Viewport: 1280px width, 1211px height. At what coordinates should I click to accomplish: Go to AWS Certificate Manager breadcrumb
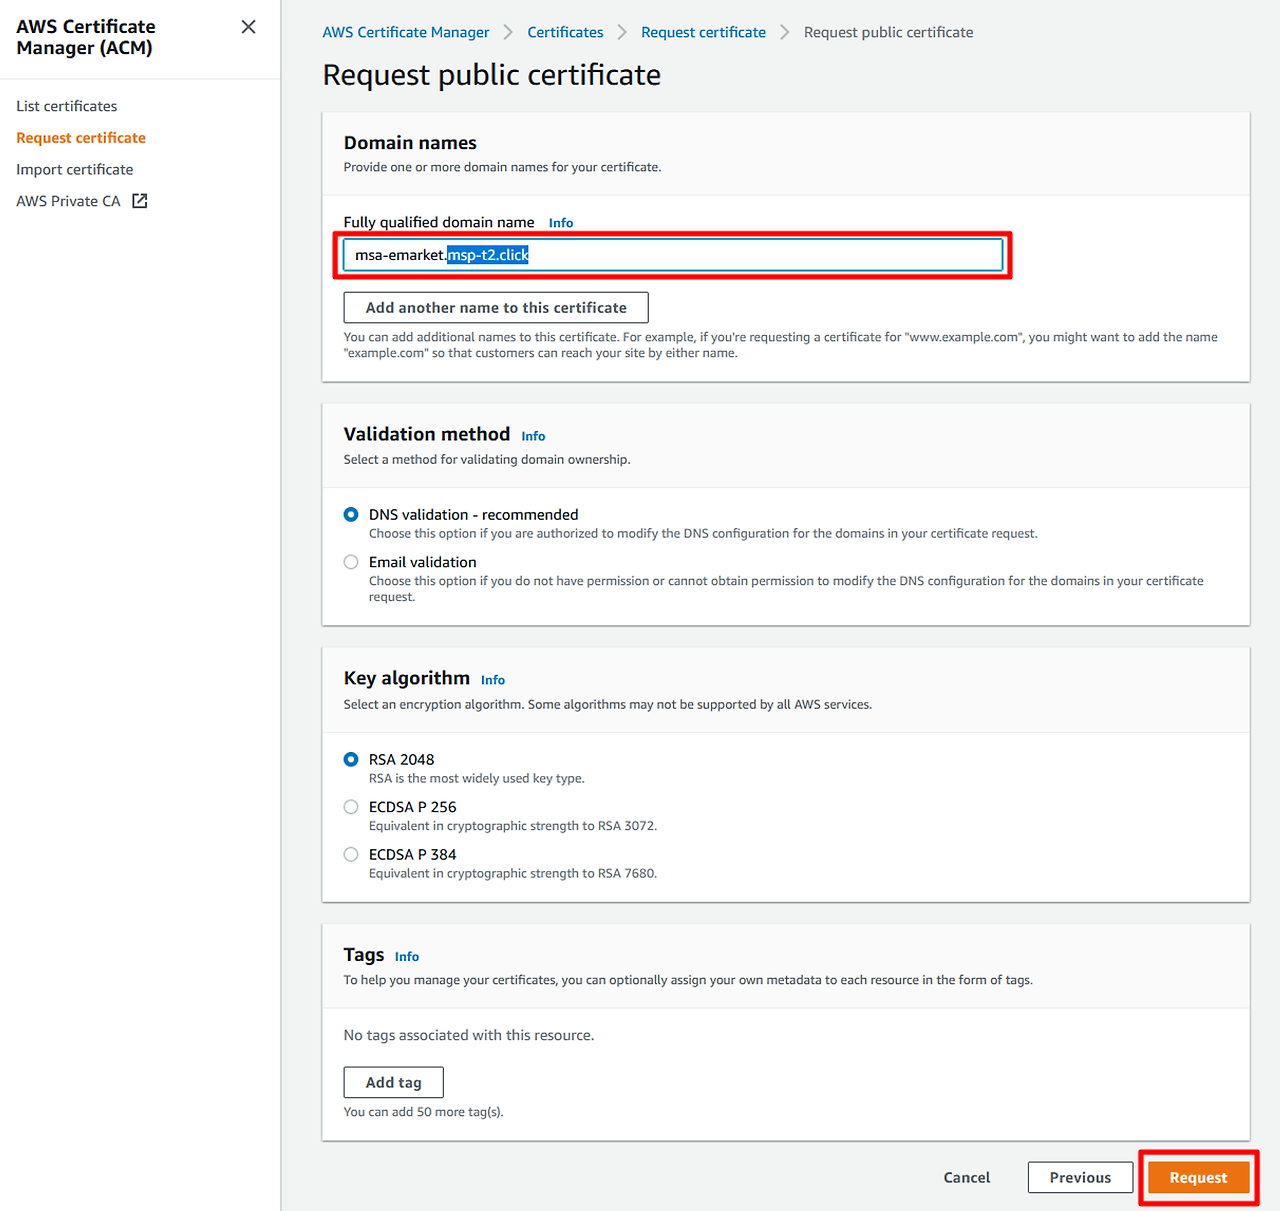pyautogui.click(x=406, y=32)
